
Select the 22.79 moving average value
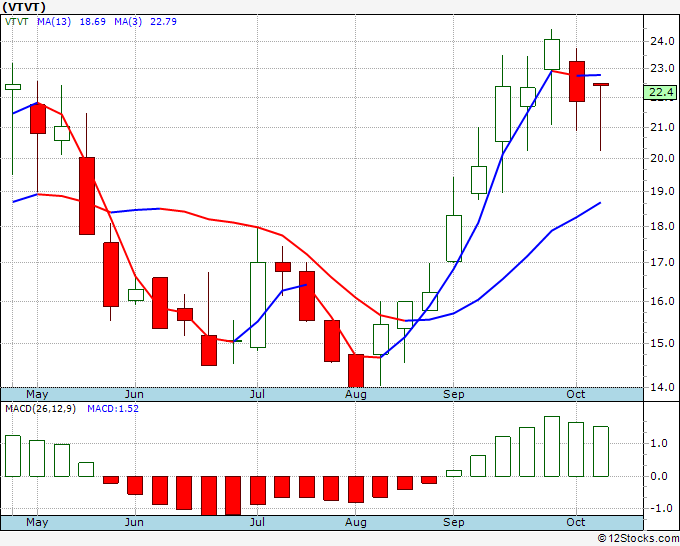point(163,21)
